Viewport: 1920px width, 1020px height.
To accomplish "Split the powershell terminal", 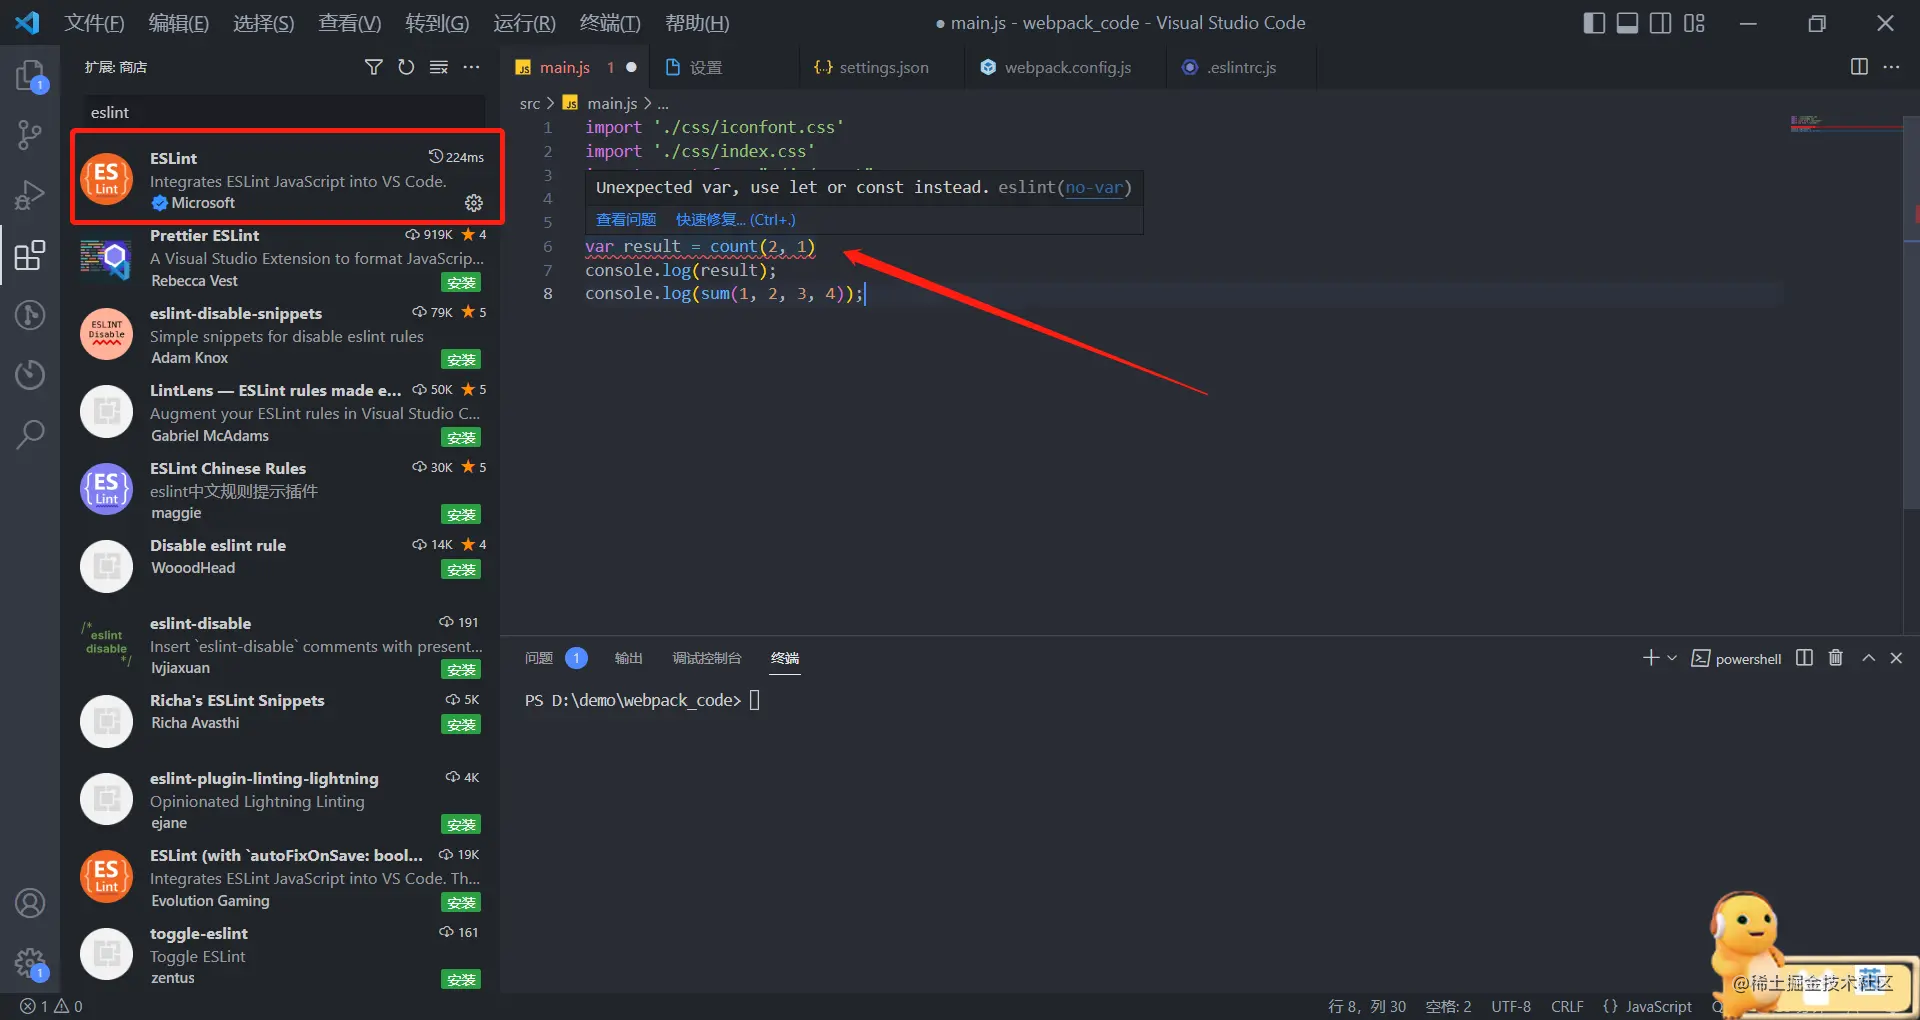I will (1804, 658).
